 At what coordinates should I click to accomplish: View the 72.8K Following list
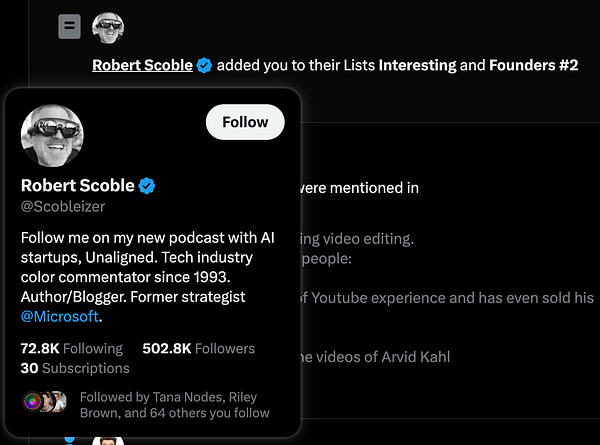click(x=71, y=349)
